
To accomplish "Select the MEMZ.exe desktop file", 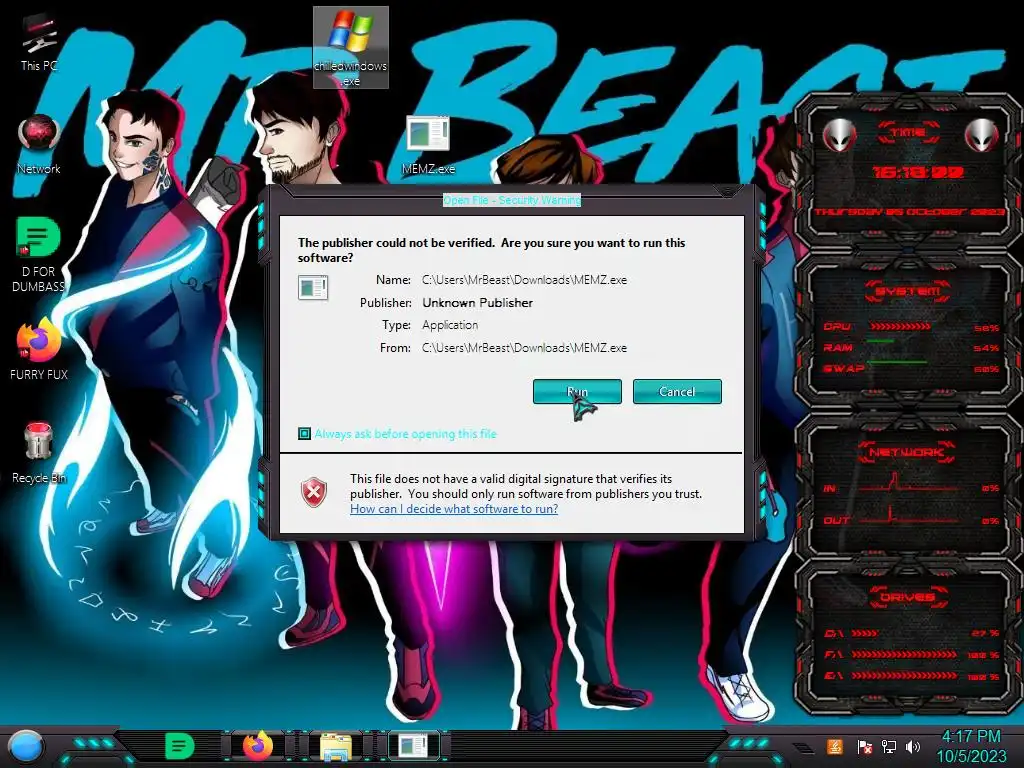I will tap(428, 145).
